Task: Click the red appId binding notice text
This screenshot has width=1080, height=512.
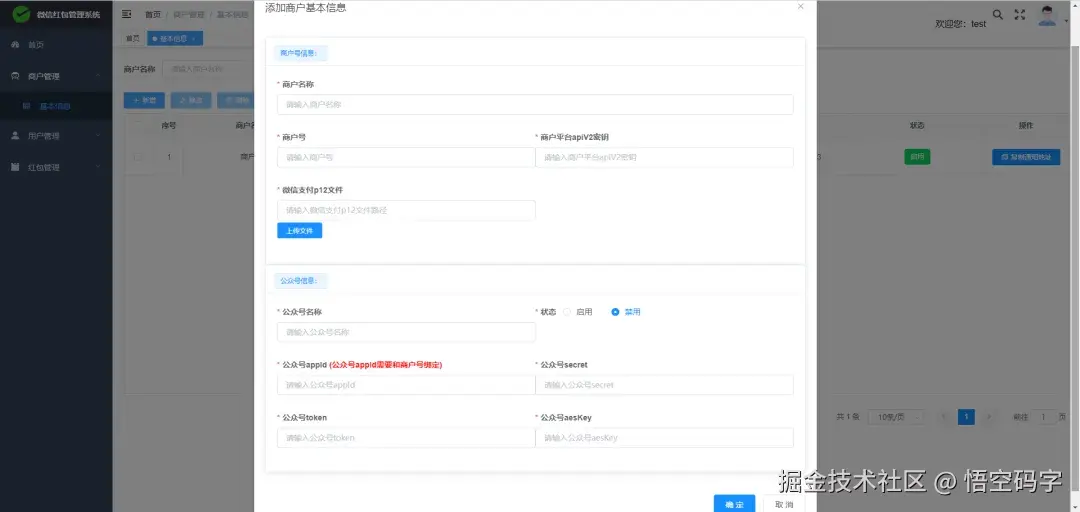Action: (x=386, y=365)
